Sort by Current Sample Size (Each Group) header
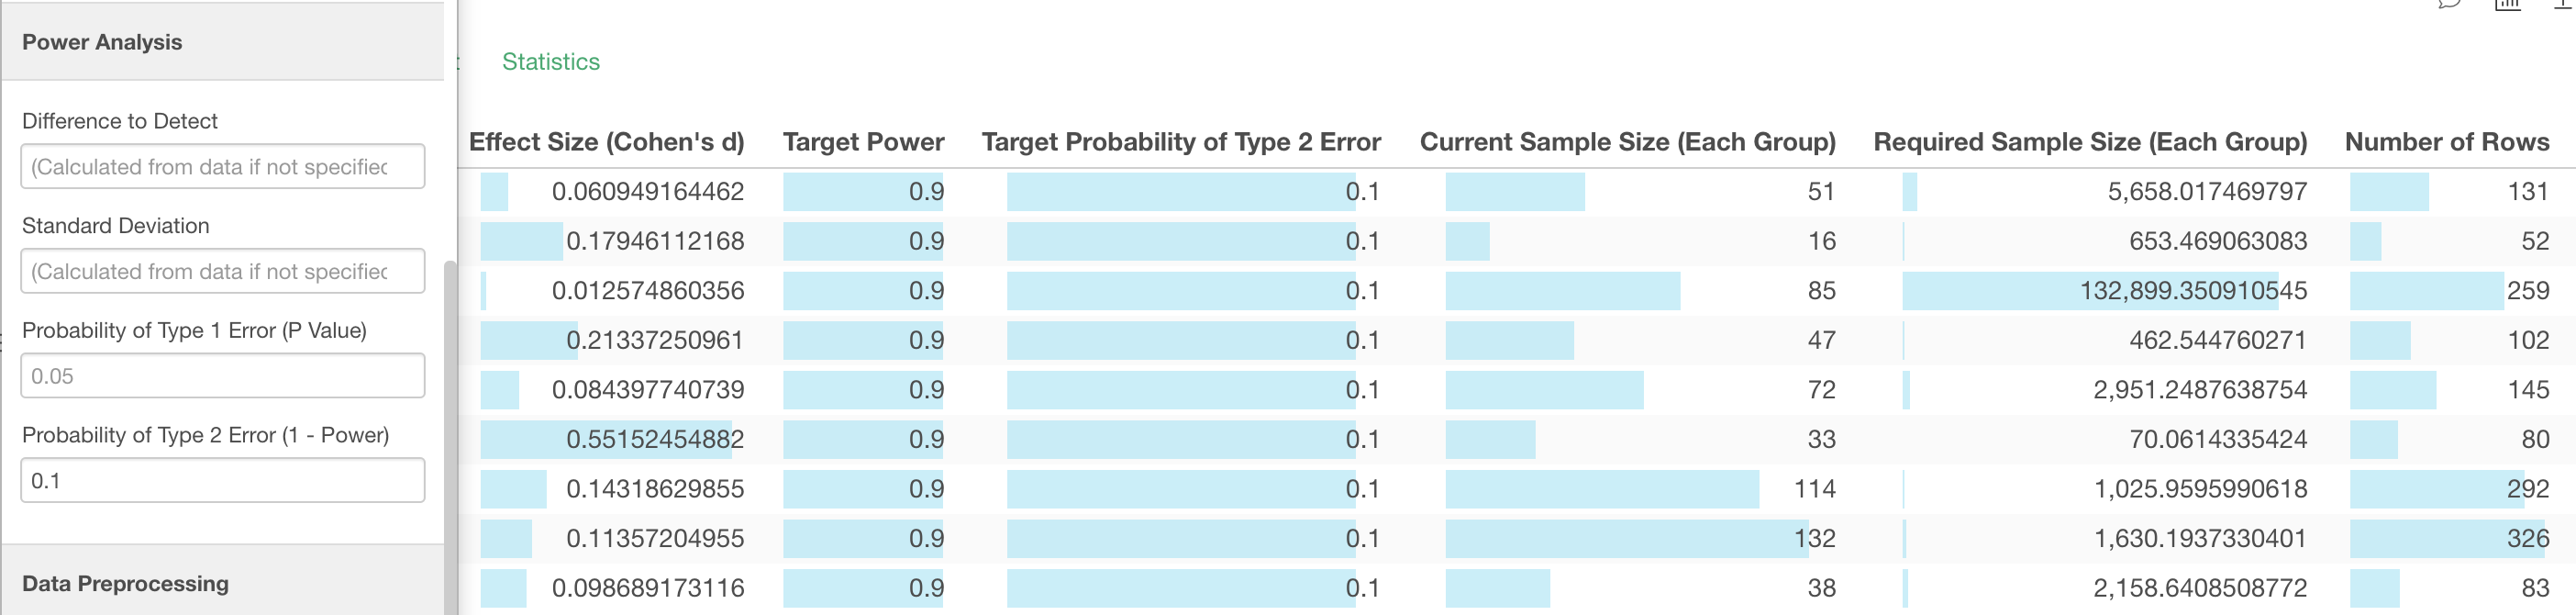 click(x=1628, y=142)
